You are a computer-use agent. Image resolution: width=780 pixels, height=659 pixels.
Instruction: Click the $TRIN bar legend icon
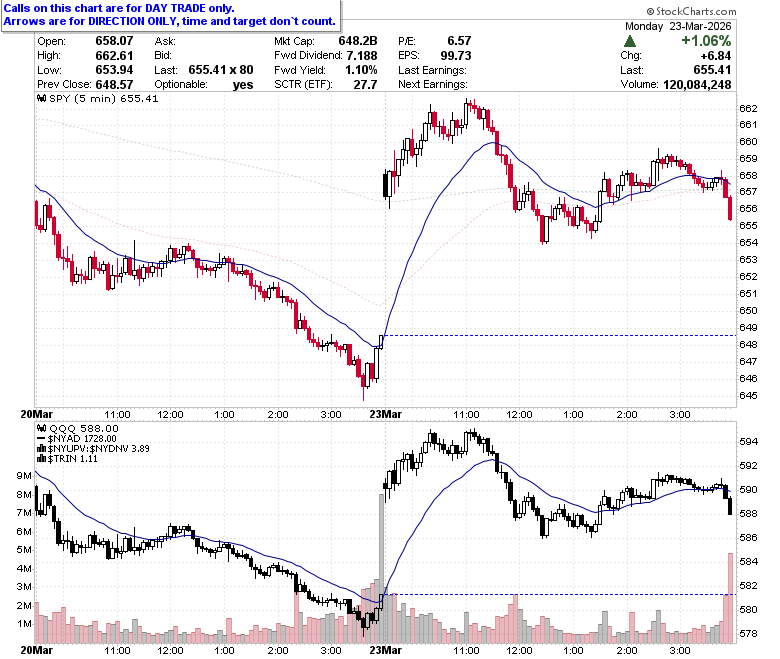tap(42, 459)
